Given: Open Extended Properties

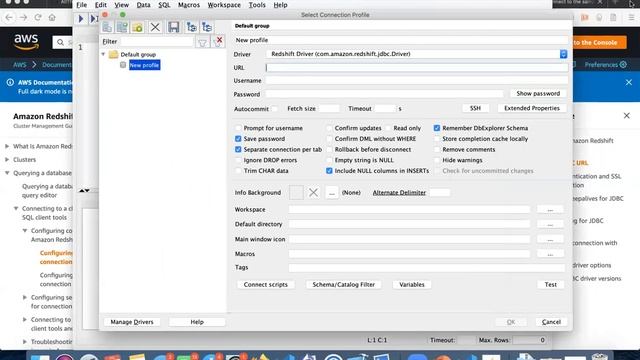Looking at the screenshot, I should pyautogui.click(x=532, y=108).
